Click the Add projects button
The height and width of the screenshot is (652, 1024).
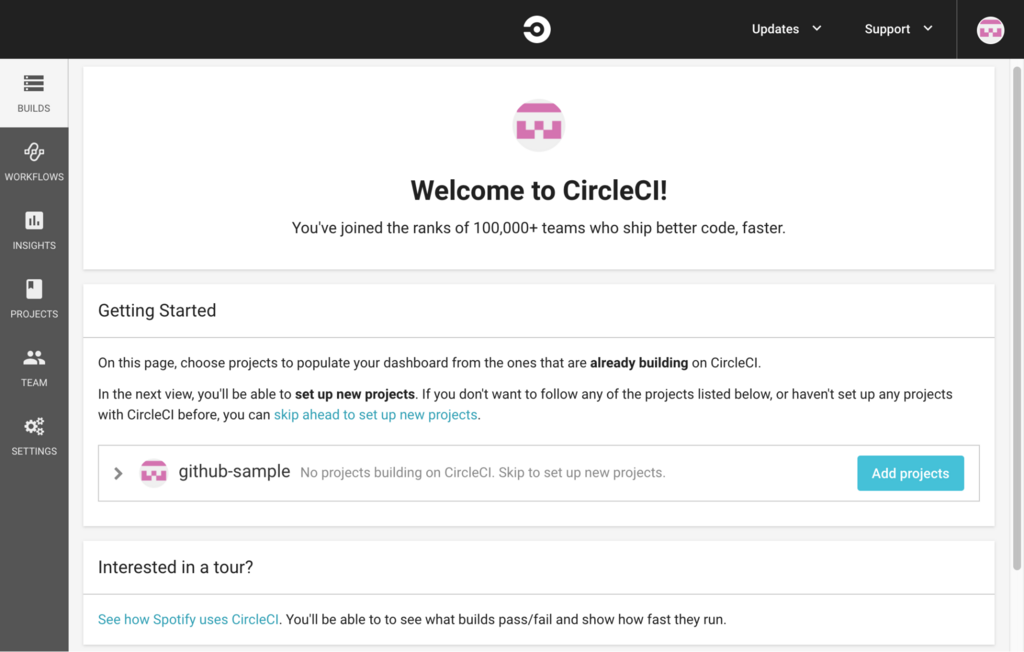(910, 473)
